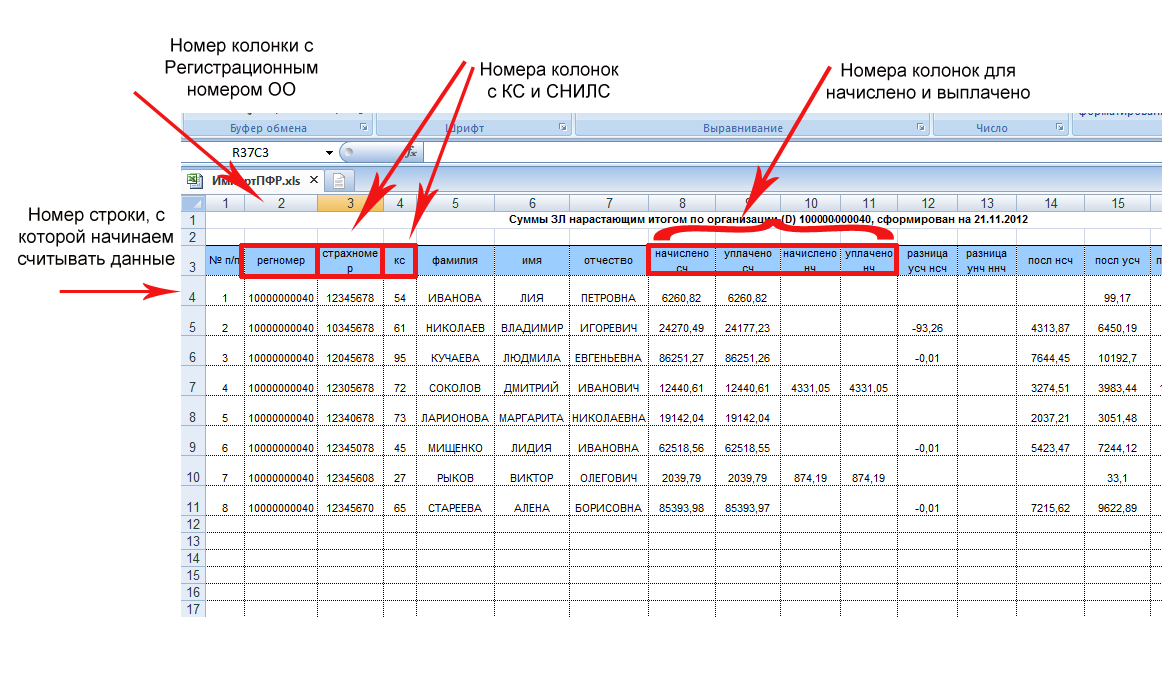Switch to ИмпортПФР.xls document tab
Screen dimensions: 1162x676
256,180
